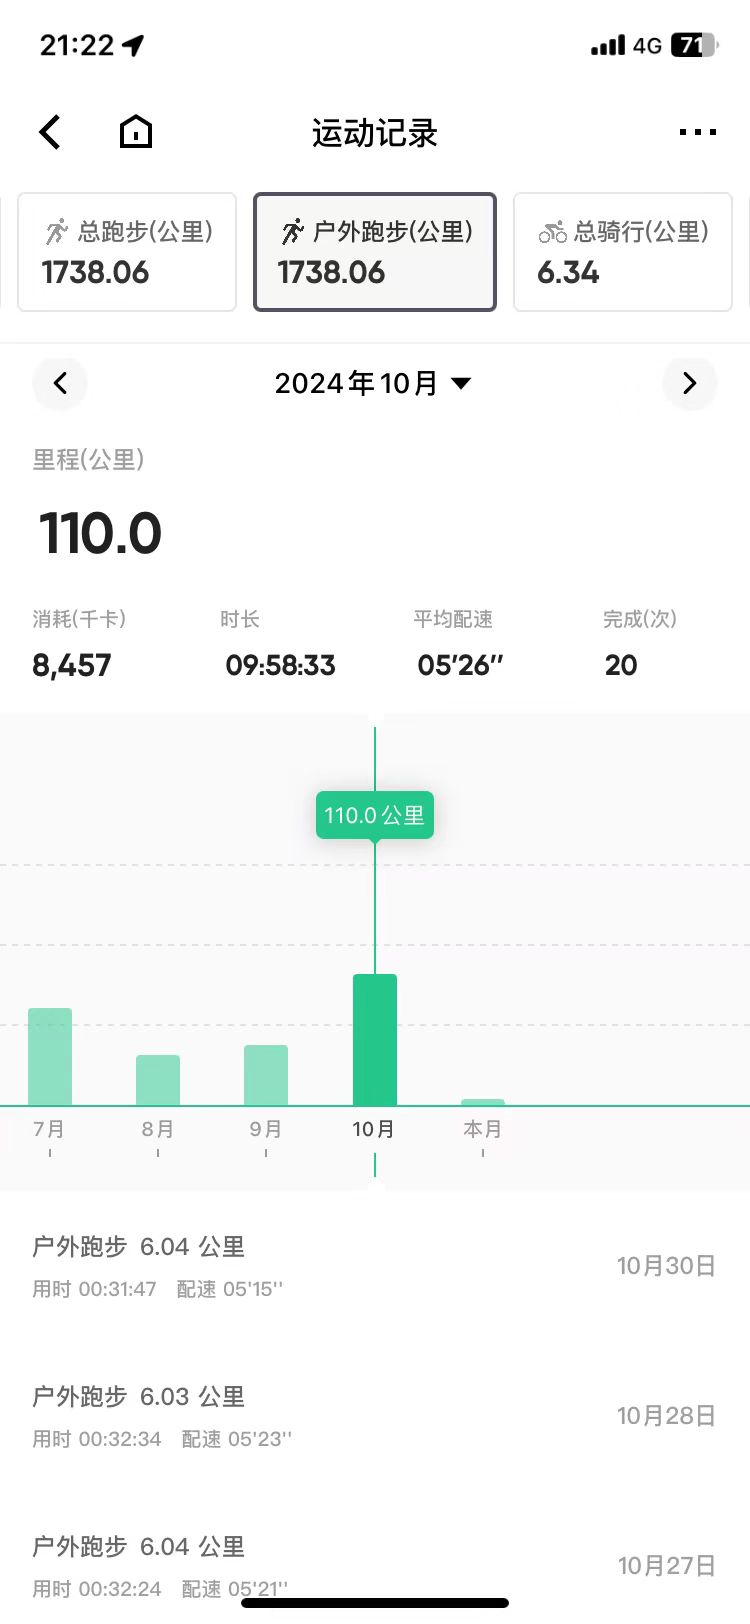This screenshot has height=1624, width=750.
Task: Tap the location arrow in status bar
Action: [133, 45]
